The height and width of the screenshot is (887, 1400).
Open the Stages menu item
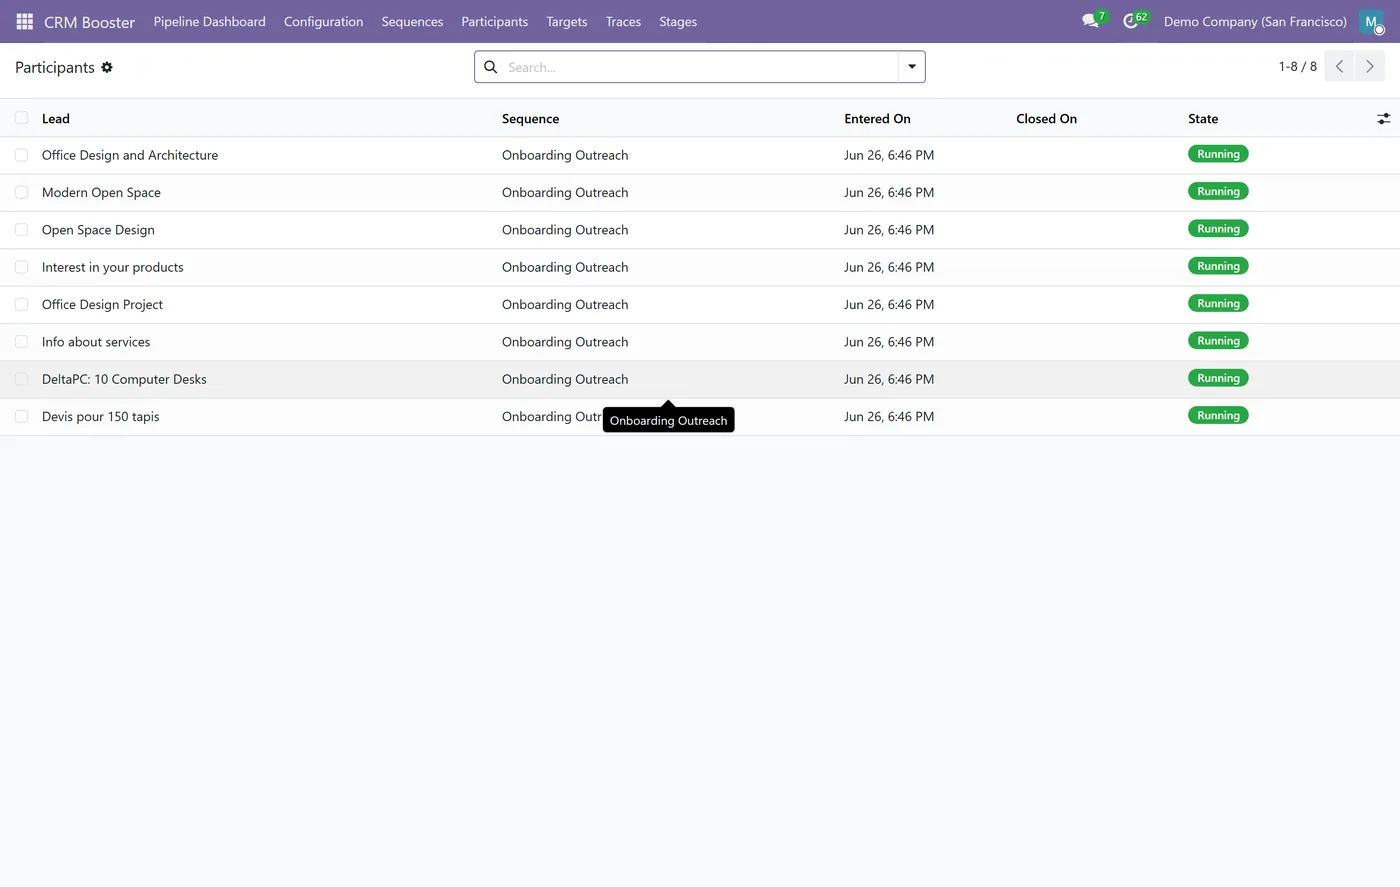678,21
